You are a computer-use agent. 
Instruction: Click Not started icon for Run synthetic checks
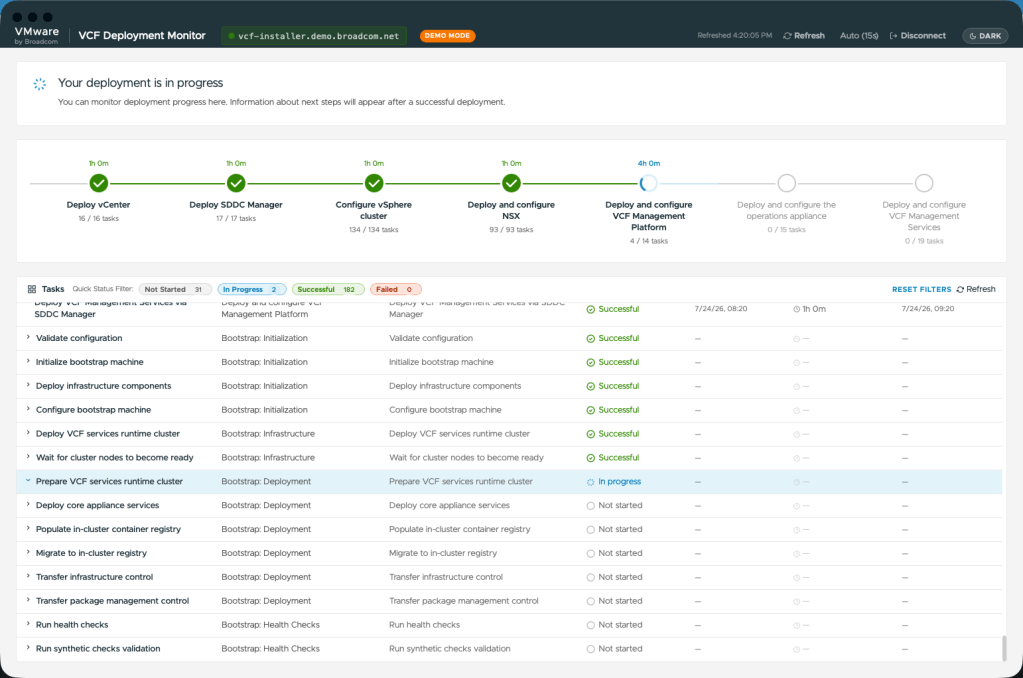click(590, 649)
